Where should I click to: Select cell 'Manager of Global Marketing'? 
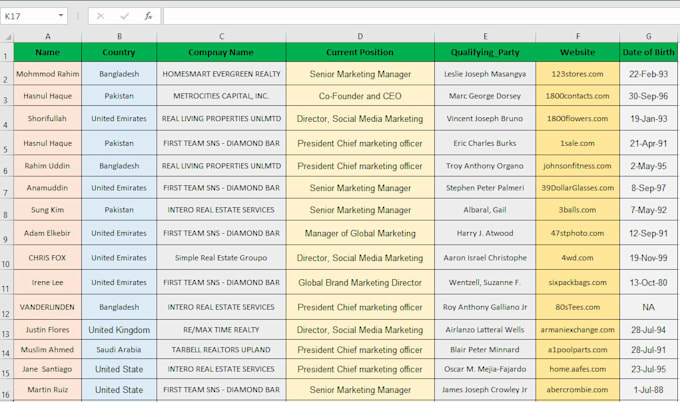(360, 233)
